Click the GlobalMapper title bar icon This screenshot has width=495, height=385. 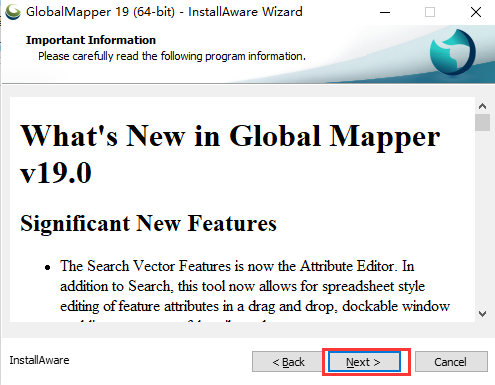[13, 12]
